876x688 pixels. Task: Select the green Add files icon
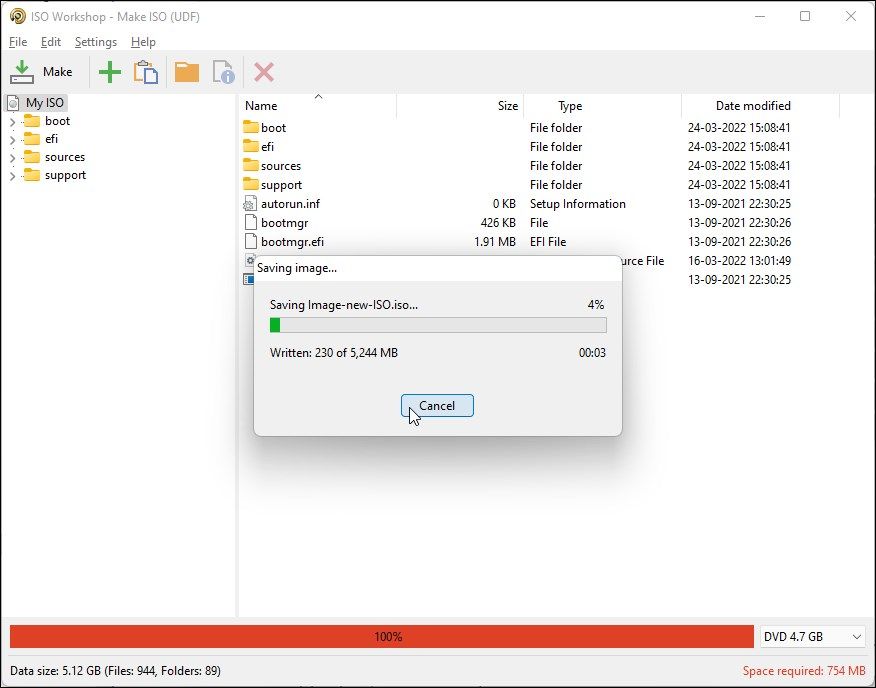(x=109, y=71)
